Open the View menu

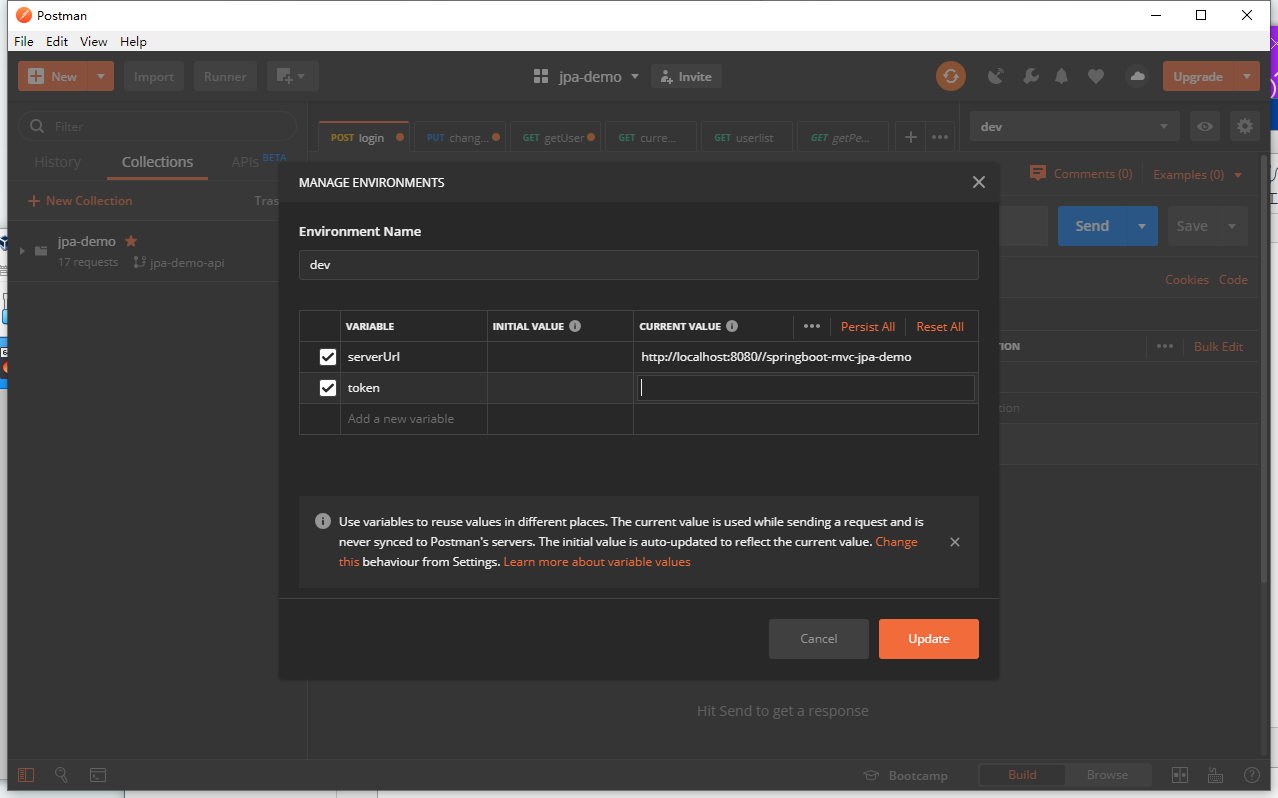[94, 41]
